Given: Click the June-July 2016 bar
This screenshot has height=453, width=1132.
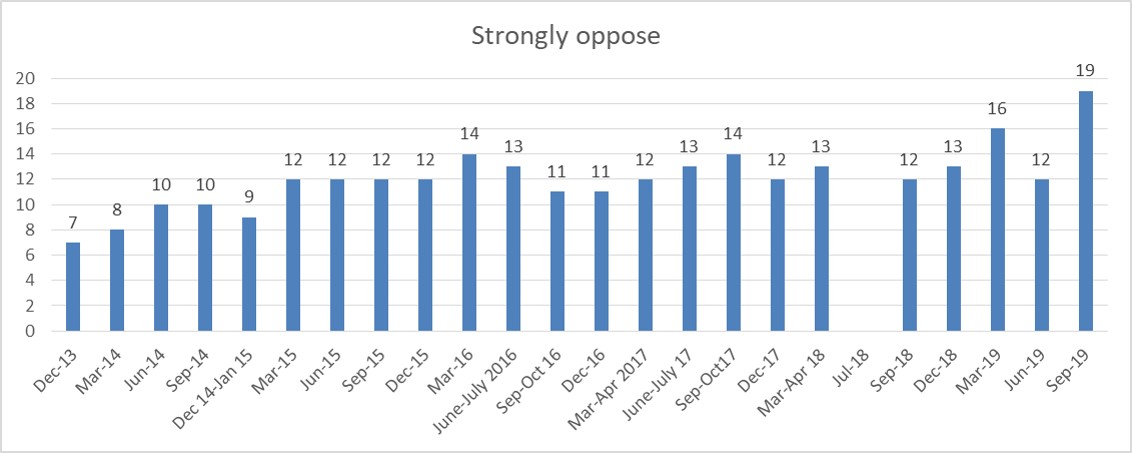Looking at the screenshot, I should point(513,248).
